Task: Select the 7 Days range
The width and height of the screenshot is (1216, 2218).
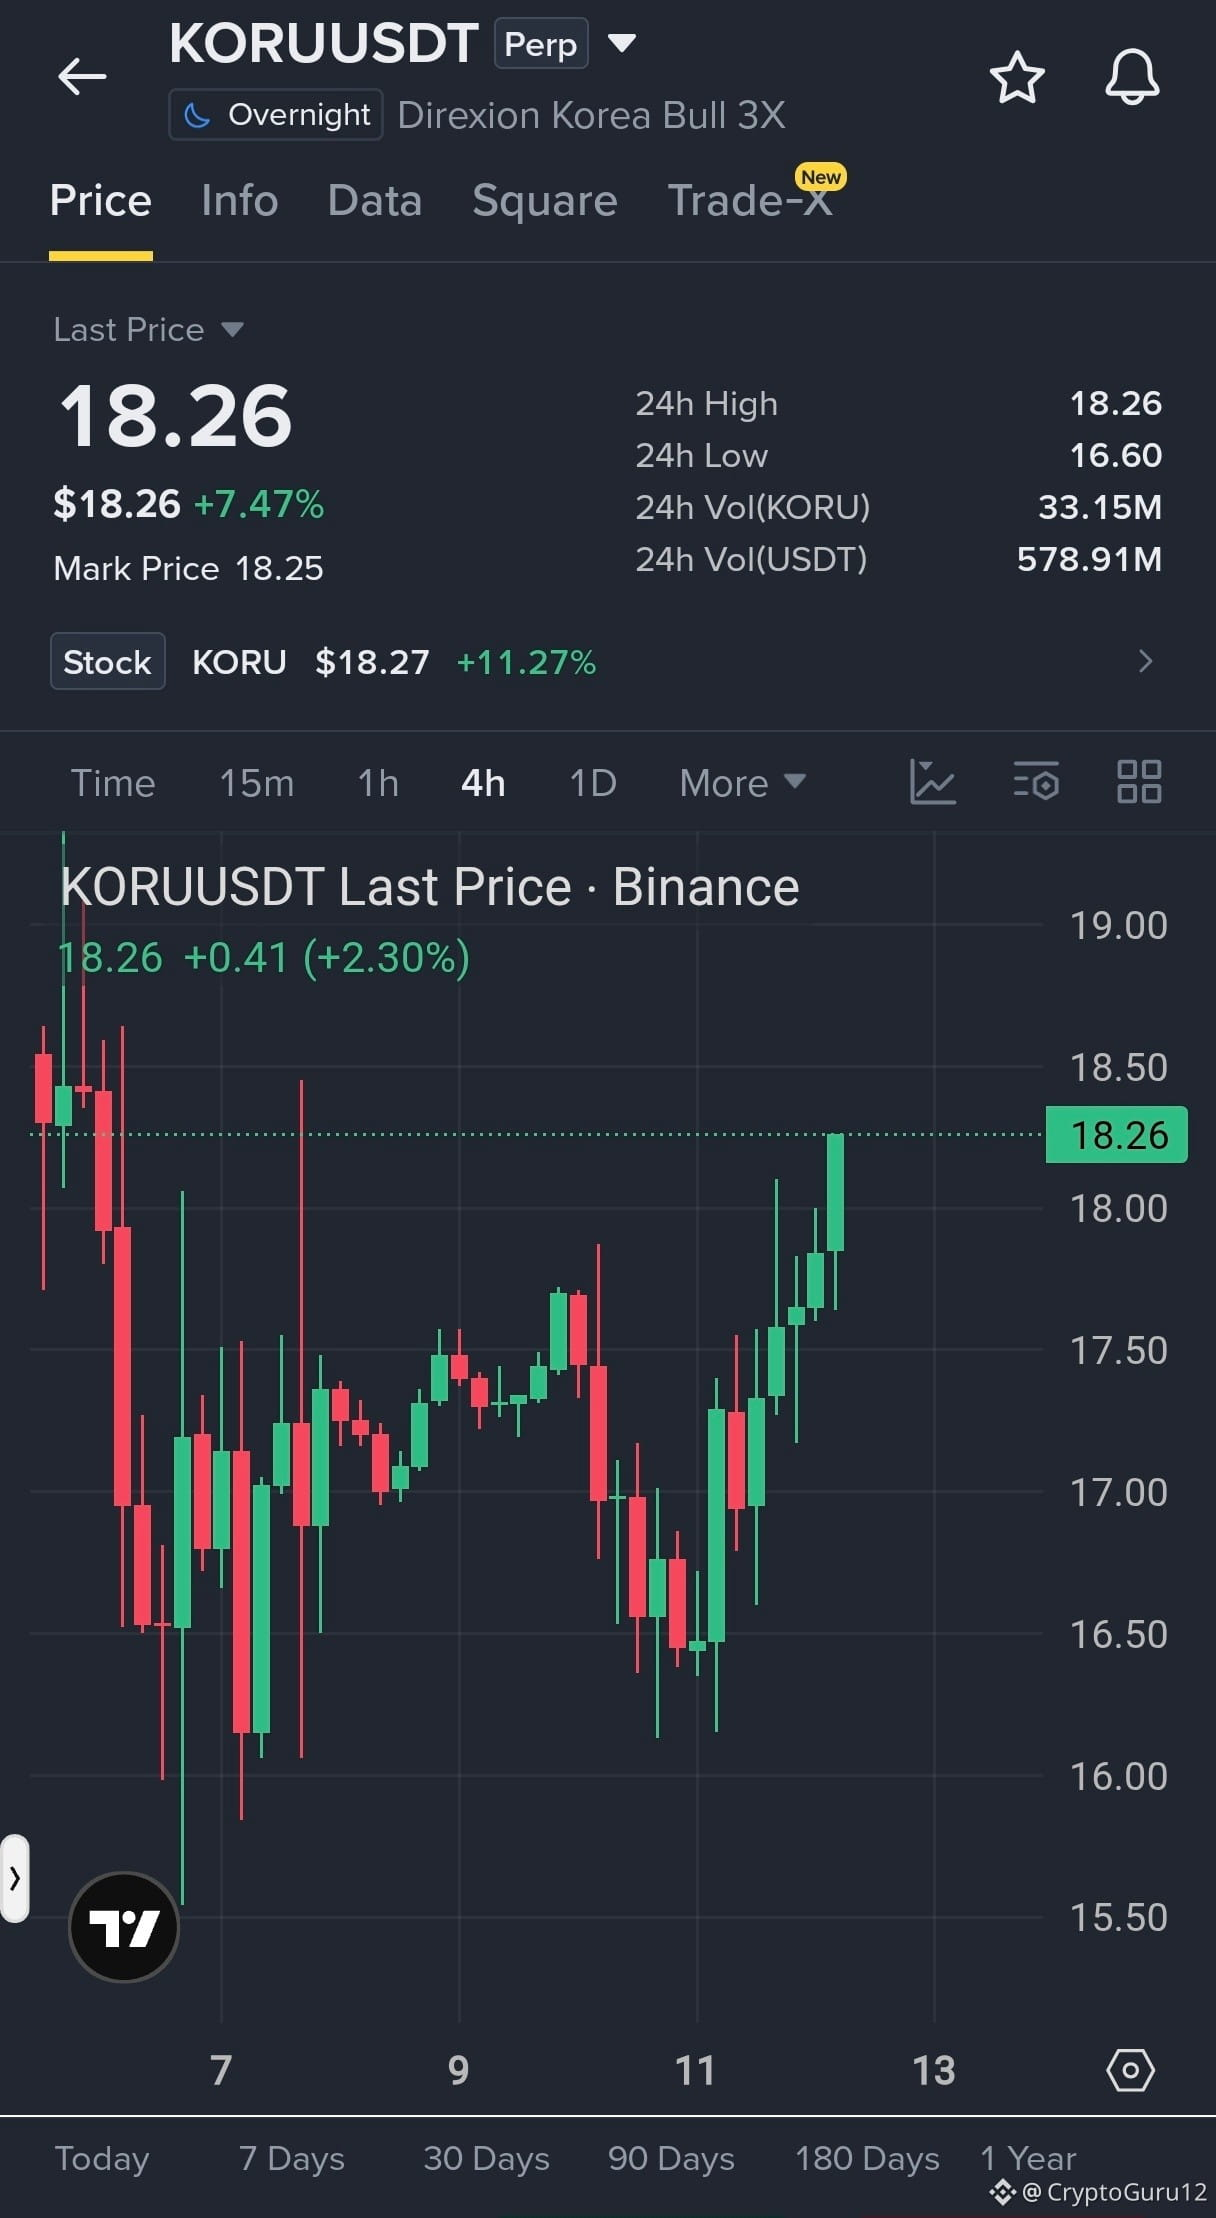Action: (292, 2158)
